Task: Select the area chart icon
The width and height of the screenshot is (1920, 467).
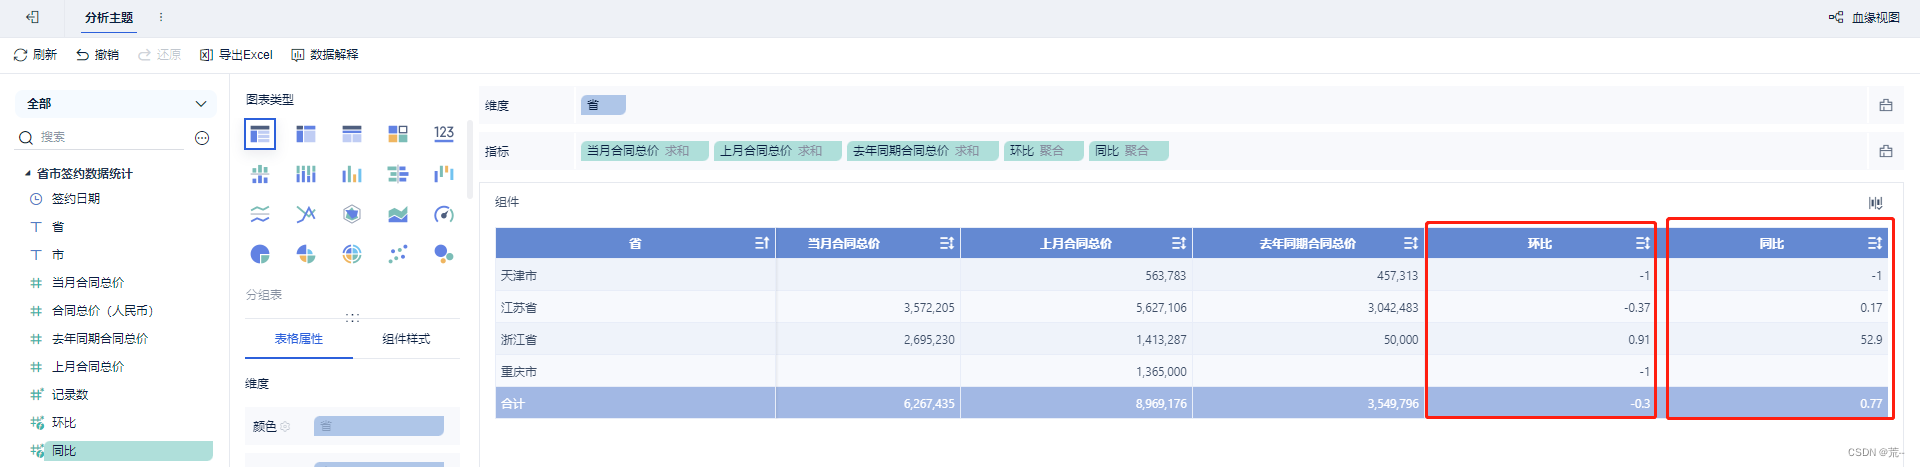Action: coord(398,214)
